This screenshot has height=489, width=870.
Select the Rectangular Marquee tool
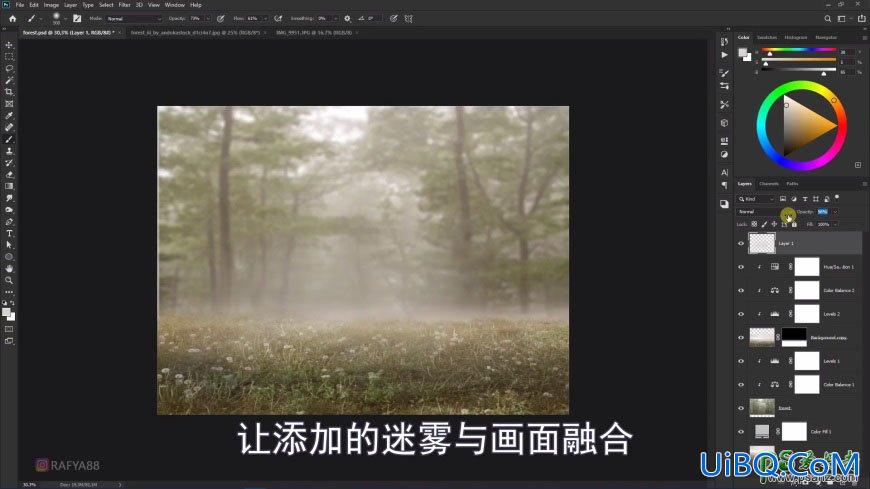[x=9, y=57]
